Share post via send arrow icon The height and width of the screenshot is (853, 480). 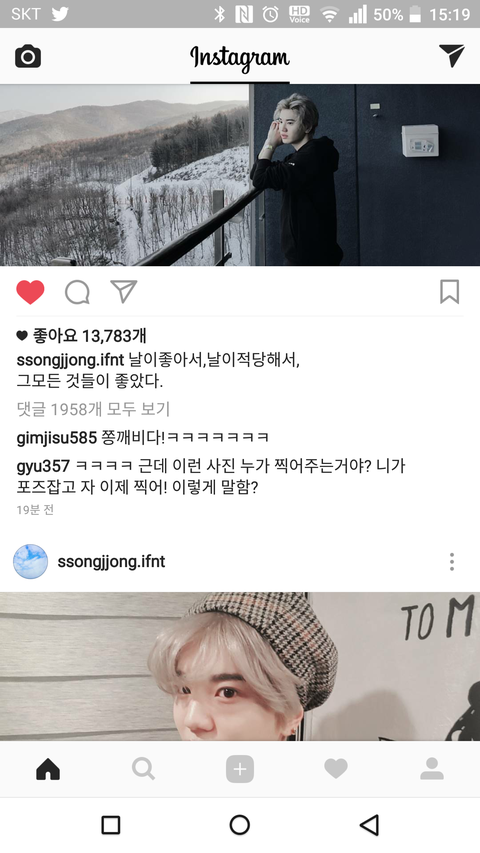(x=124, y=292)
